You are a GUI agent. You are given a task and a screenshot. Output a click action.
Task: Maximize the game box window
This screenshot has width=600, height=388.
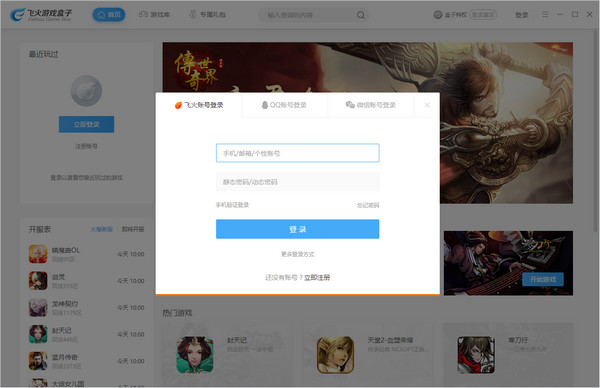tap(575, 14)
